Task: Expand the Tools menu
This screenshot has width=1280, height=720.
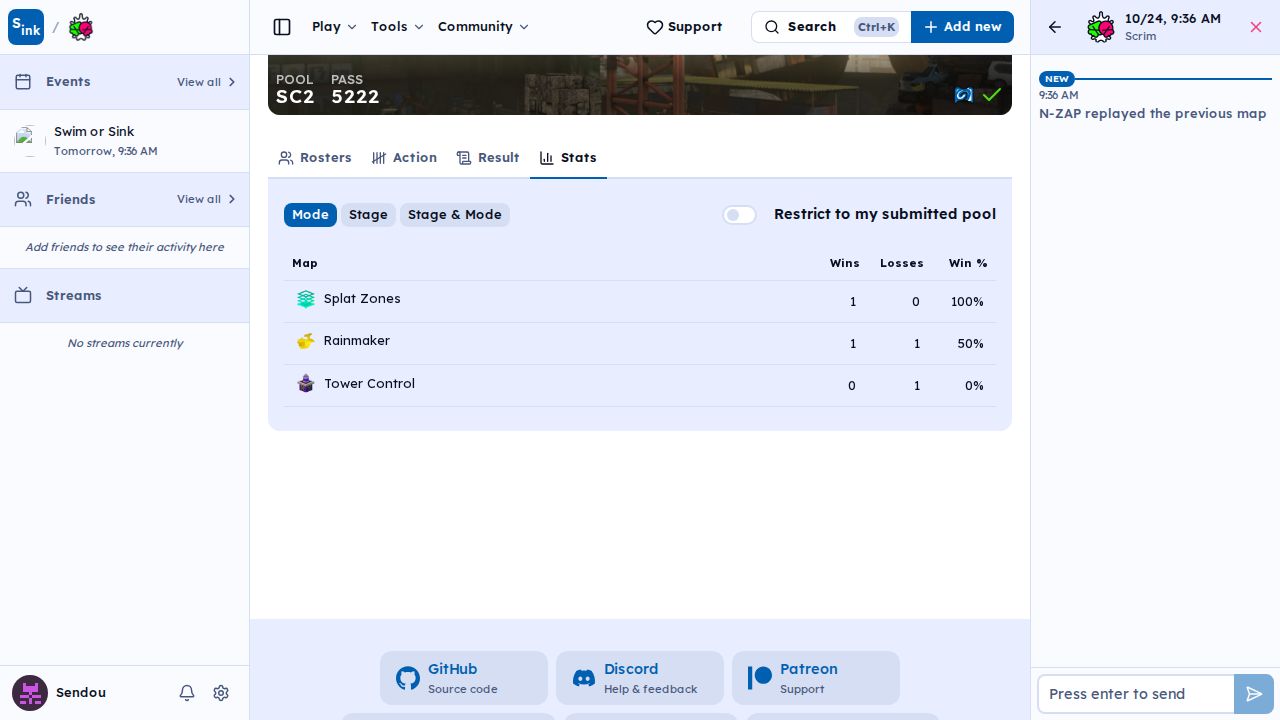Action: [397, 27]
